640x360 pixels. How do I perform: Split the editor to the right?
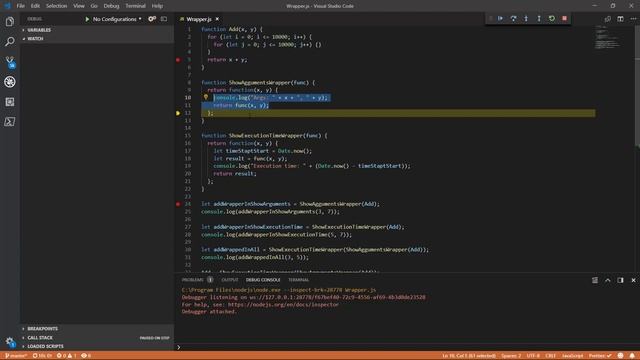coord(620,19)
